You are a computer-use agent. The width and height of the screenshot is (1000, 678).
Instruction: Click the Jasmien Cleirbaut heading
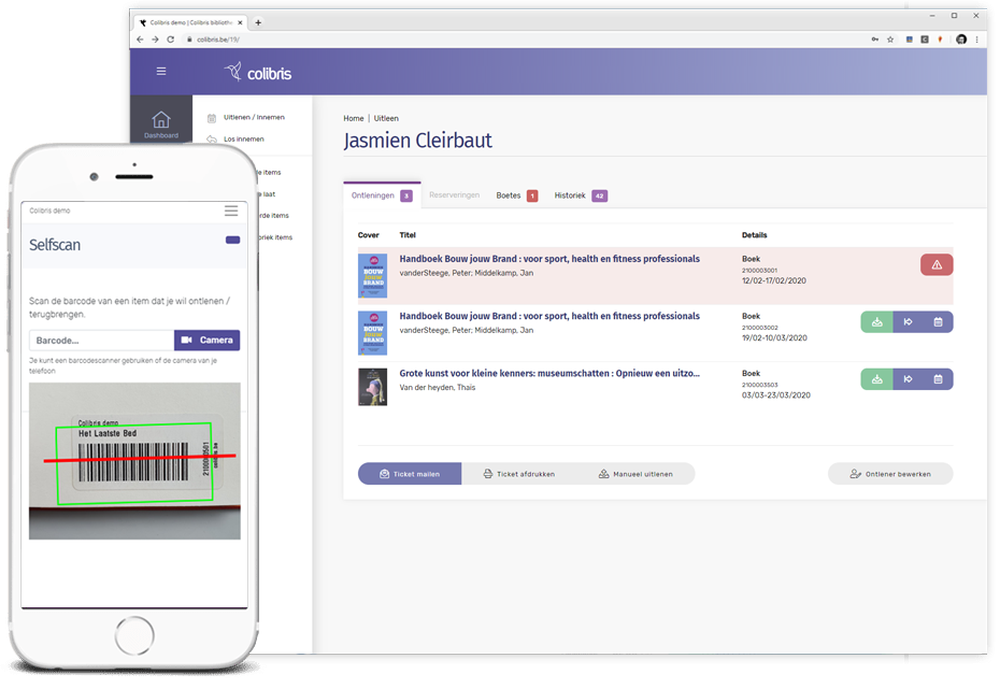[x=418, y=140]
